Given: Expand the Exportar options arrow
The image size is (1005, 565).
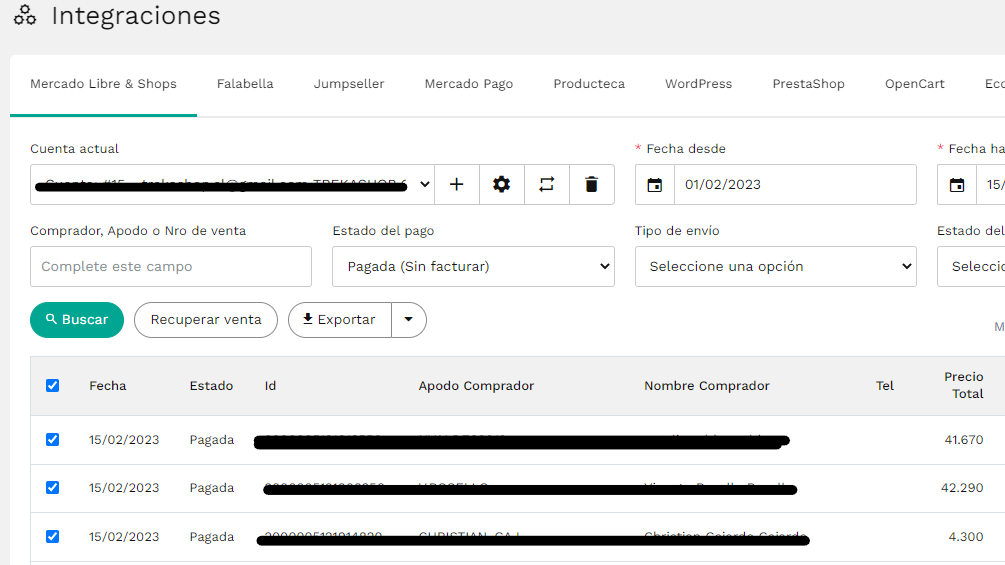Looking at the screenshot, I should pos(408,320).
